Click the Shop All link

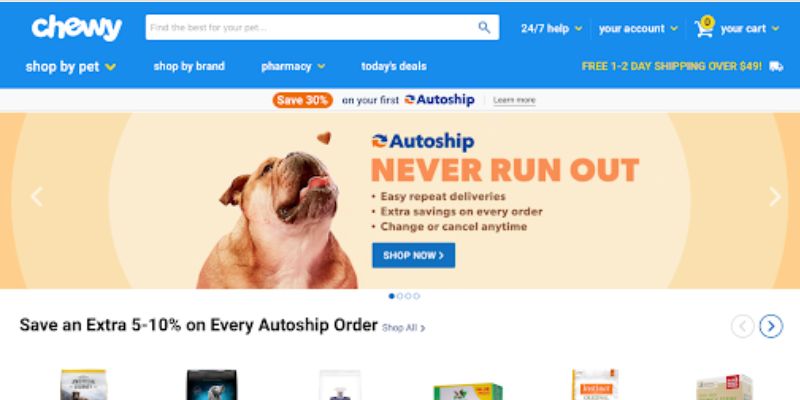[x=404, y=328]
